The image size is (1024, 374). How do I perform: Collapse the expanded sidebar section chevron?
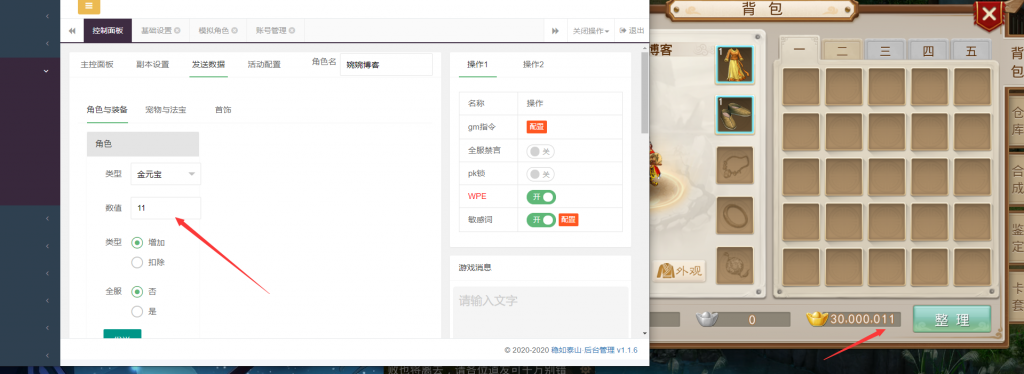pyautogui.click(x=46, y=70)
